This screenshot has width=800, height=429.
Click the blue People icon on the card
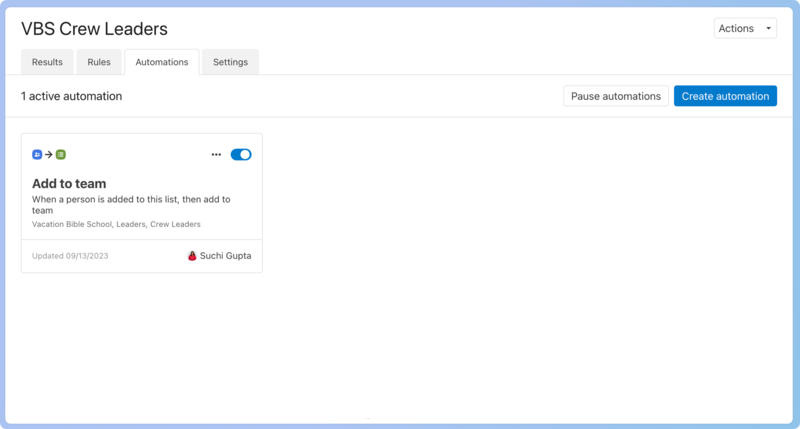click(37, 155)
